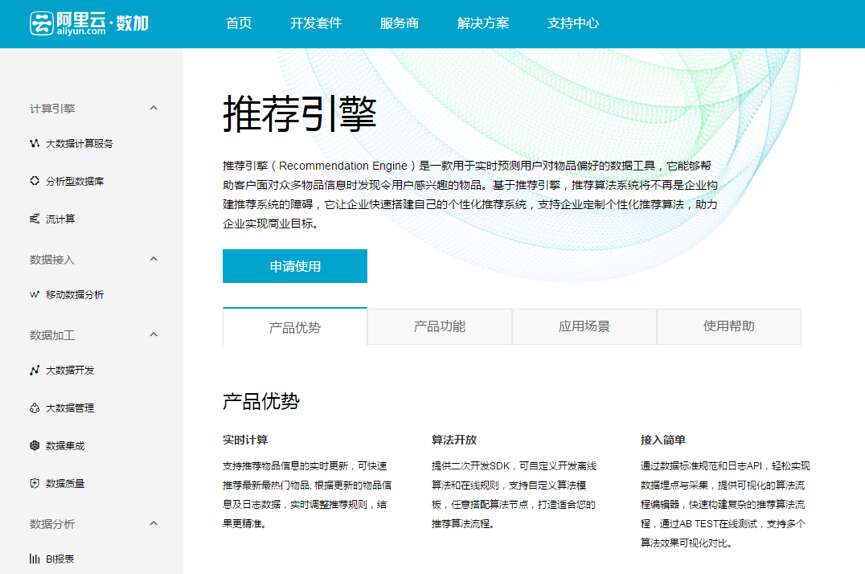This screenshot has width=865, height=574.
Task: Click the 数据质量 shield icon
Action: coord(35,483)
